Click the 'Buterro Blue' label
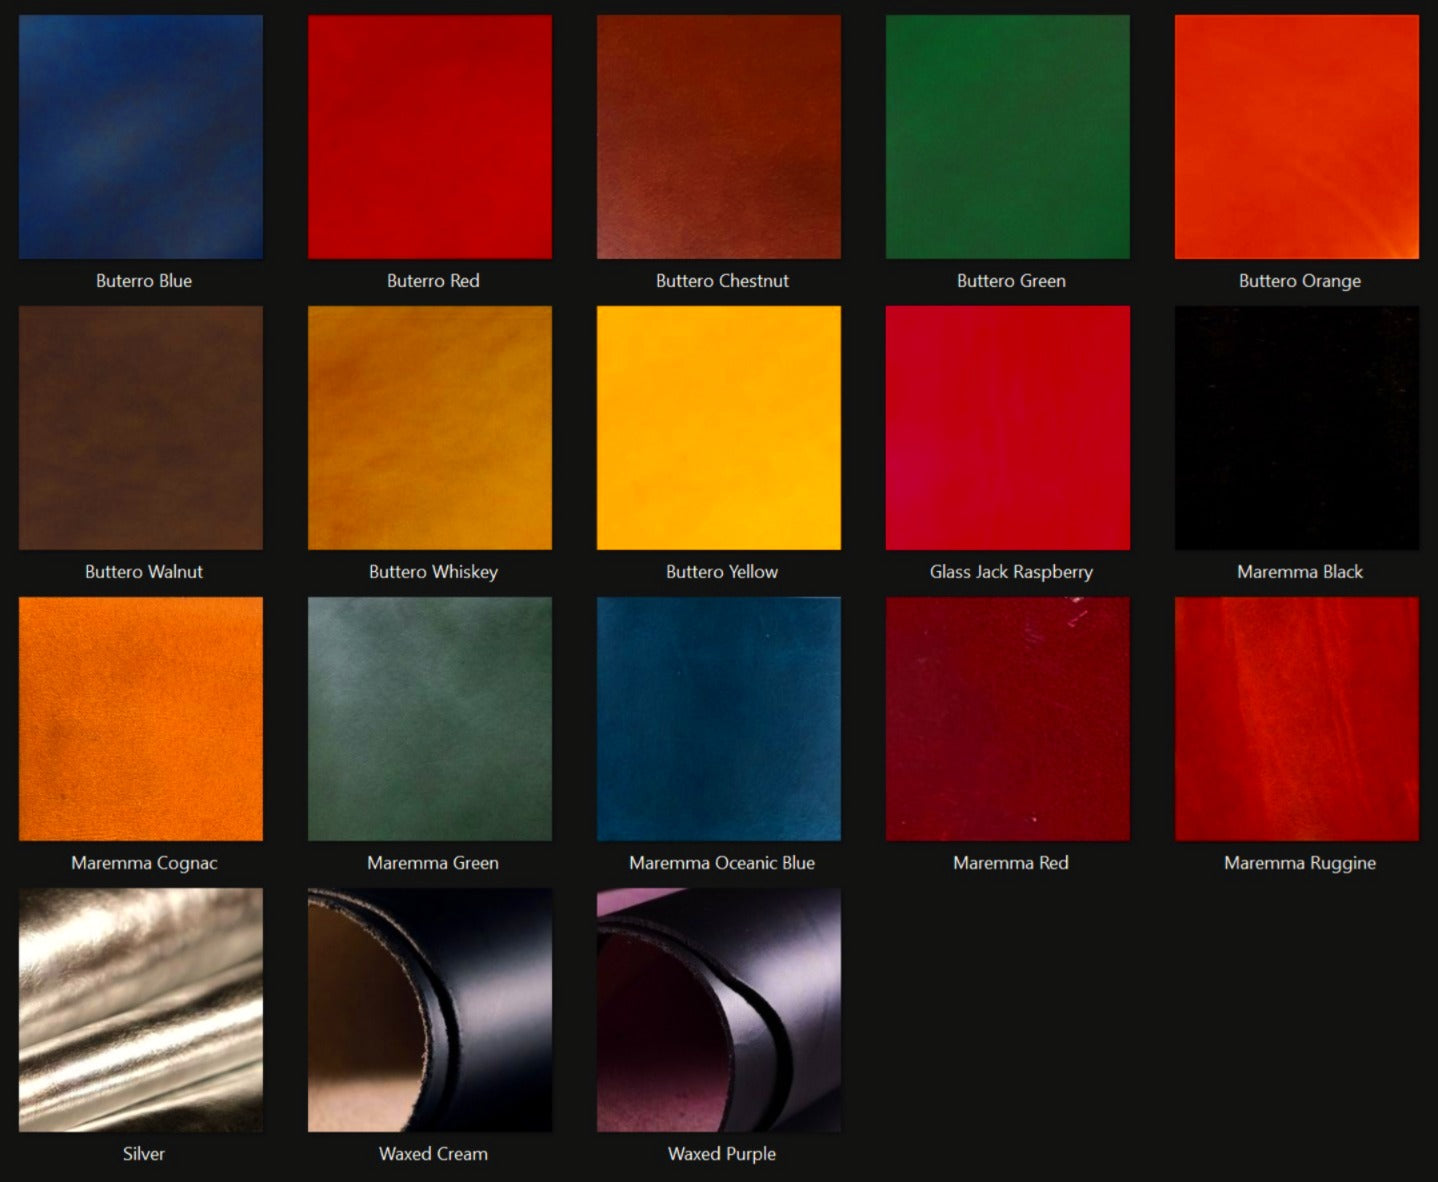 pyautogui.click(x=144, y=281)
